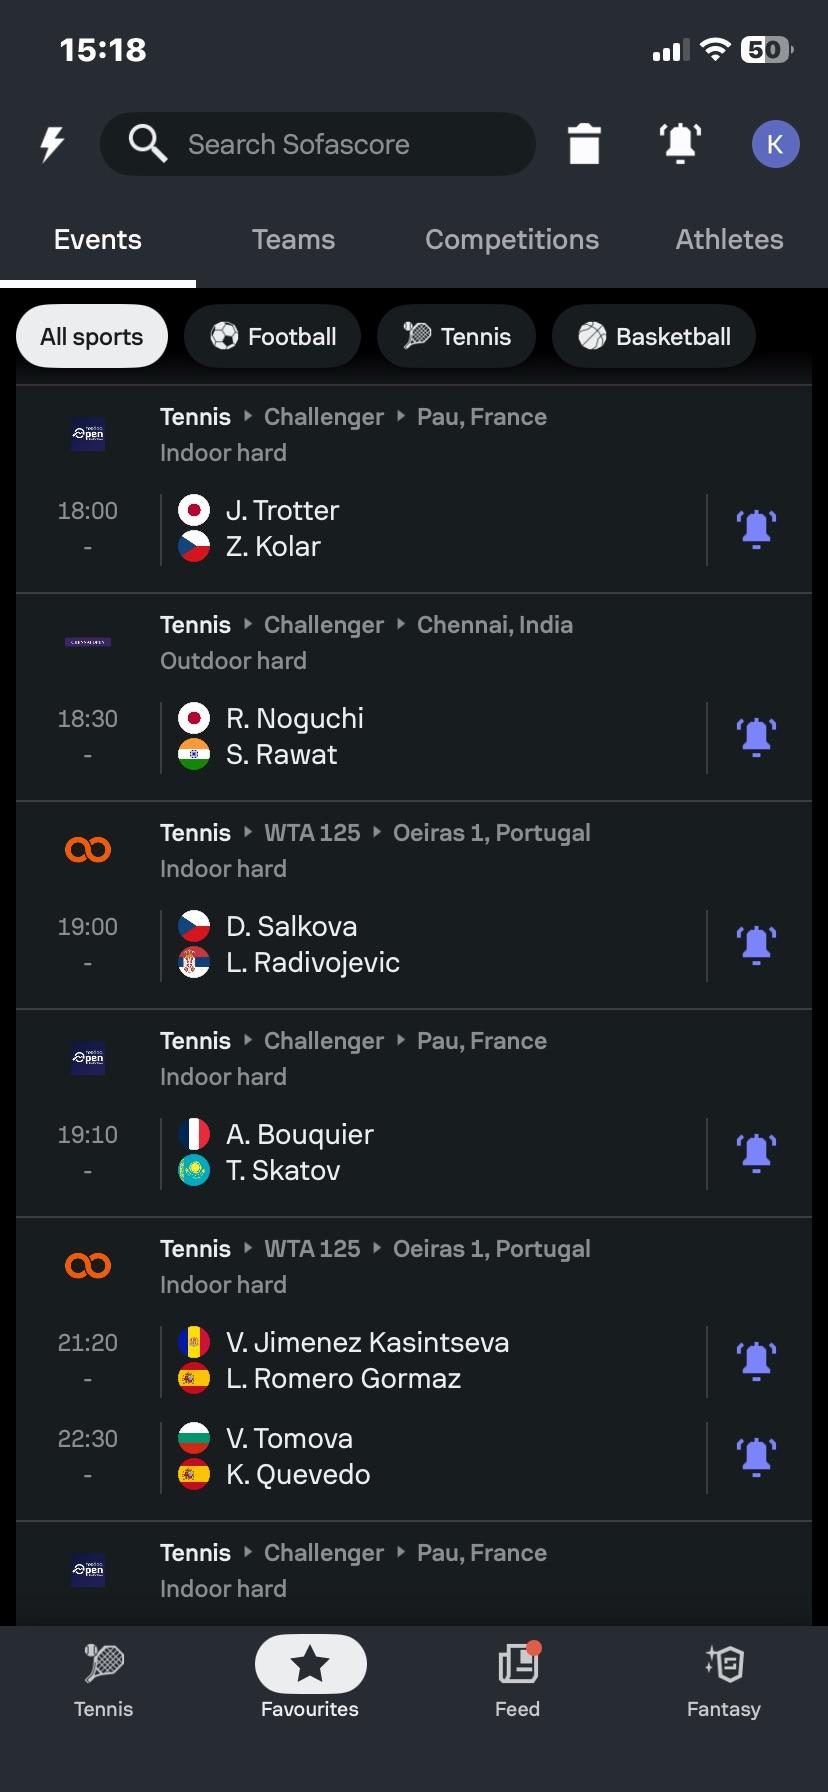Switch to the Teams tab
The width and height of the screenshot is (828, 1792).
tap(293, 240)
